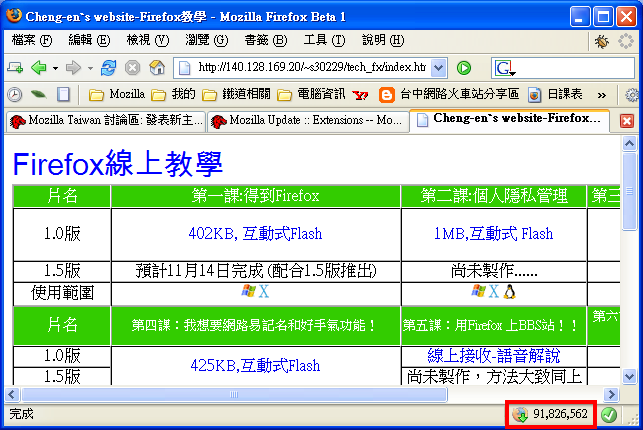The image size is (643, 430).
Task: Click the Linux penguin icon in table
Action: coord(509,292)
